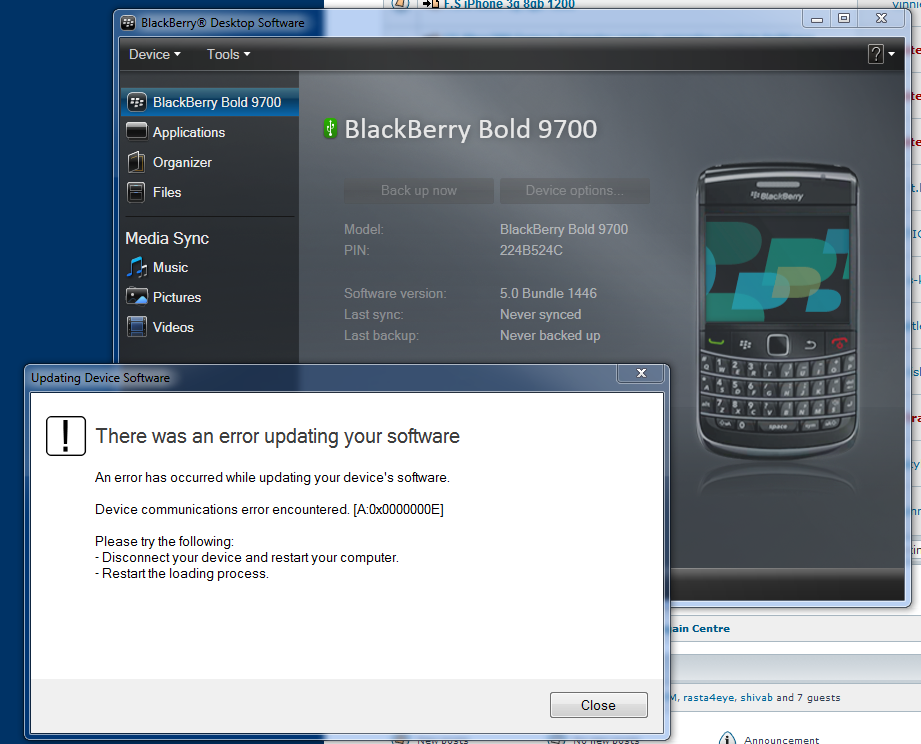This screenshot has width=921, height=744.
Task: Click the green USB connection icon
Action: [x=331, y=128]
